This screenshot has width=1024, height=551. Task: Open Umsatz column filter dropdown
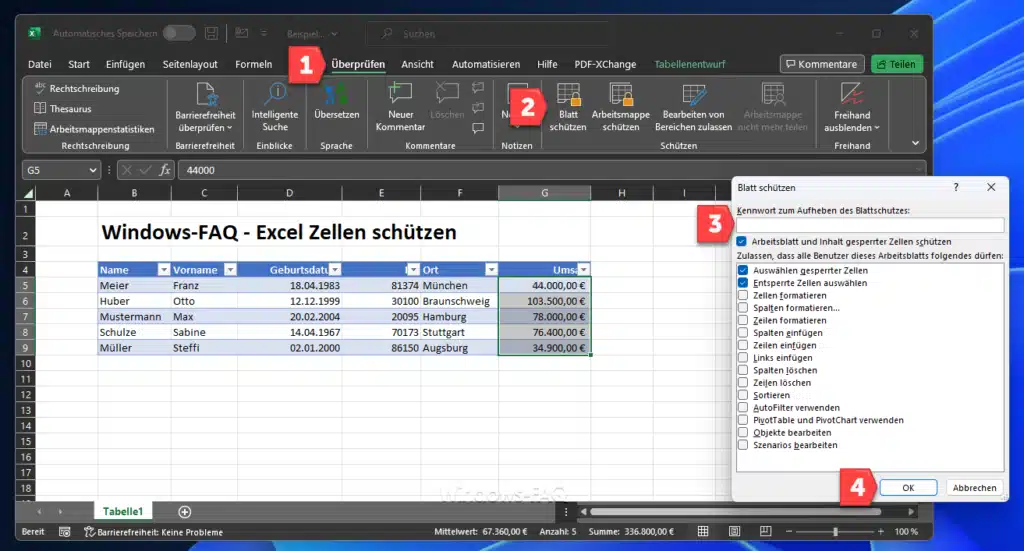point(584,270)
